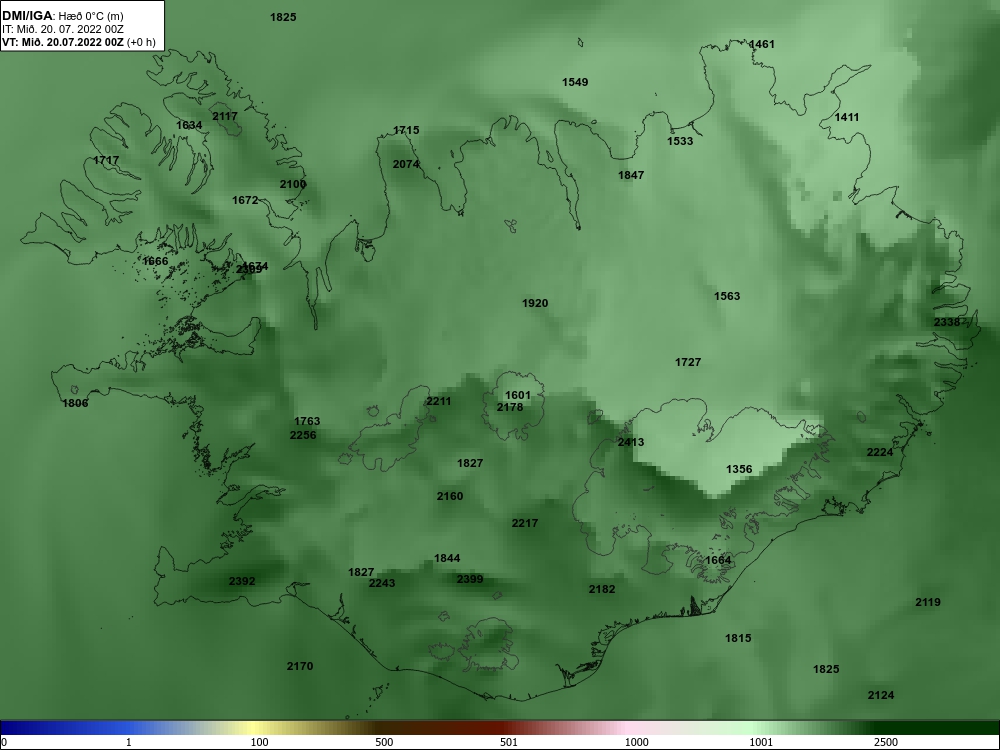Screen dimensions: 1000x750
Task: Click the DMI/IGA Hæð 0°C title line
Action: [62, 16]
